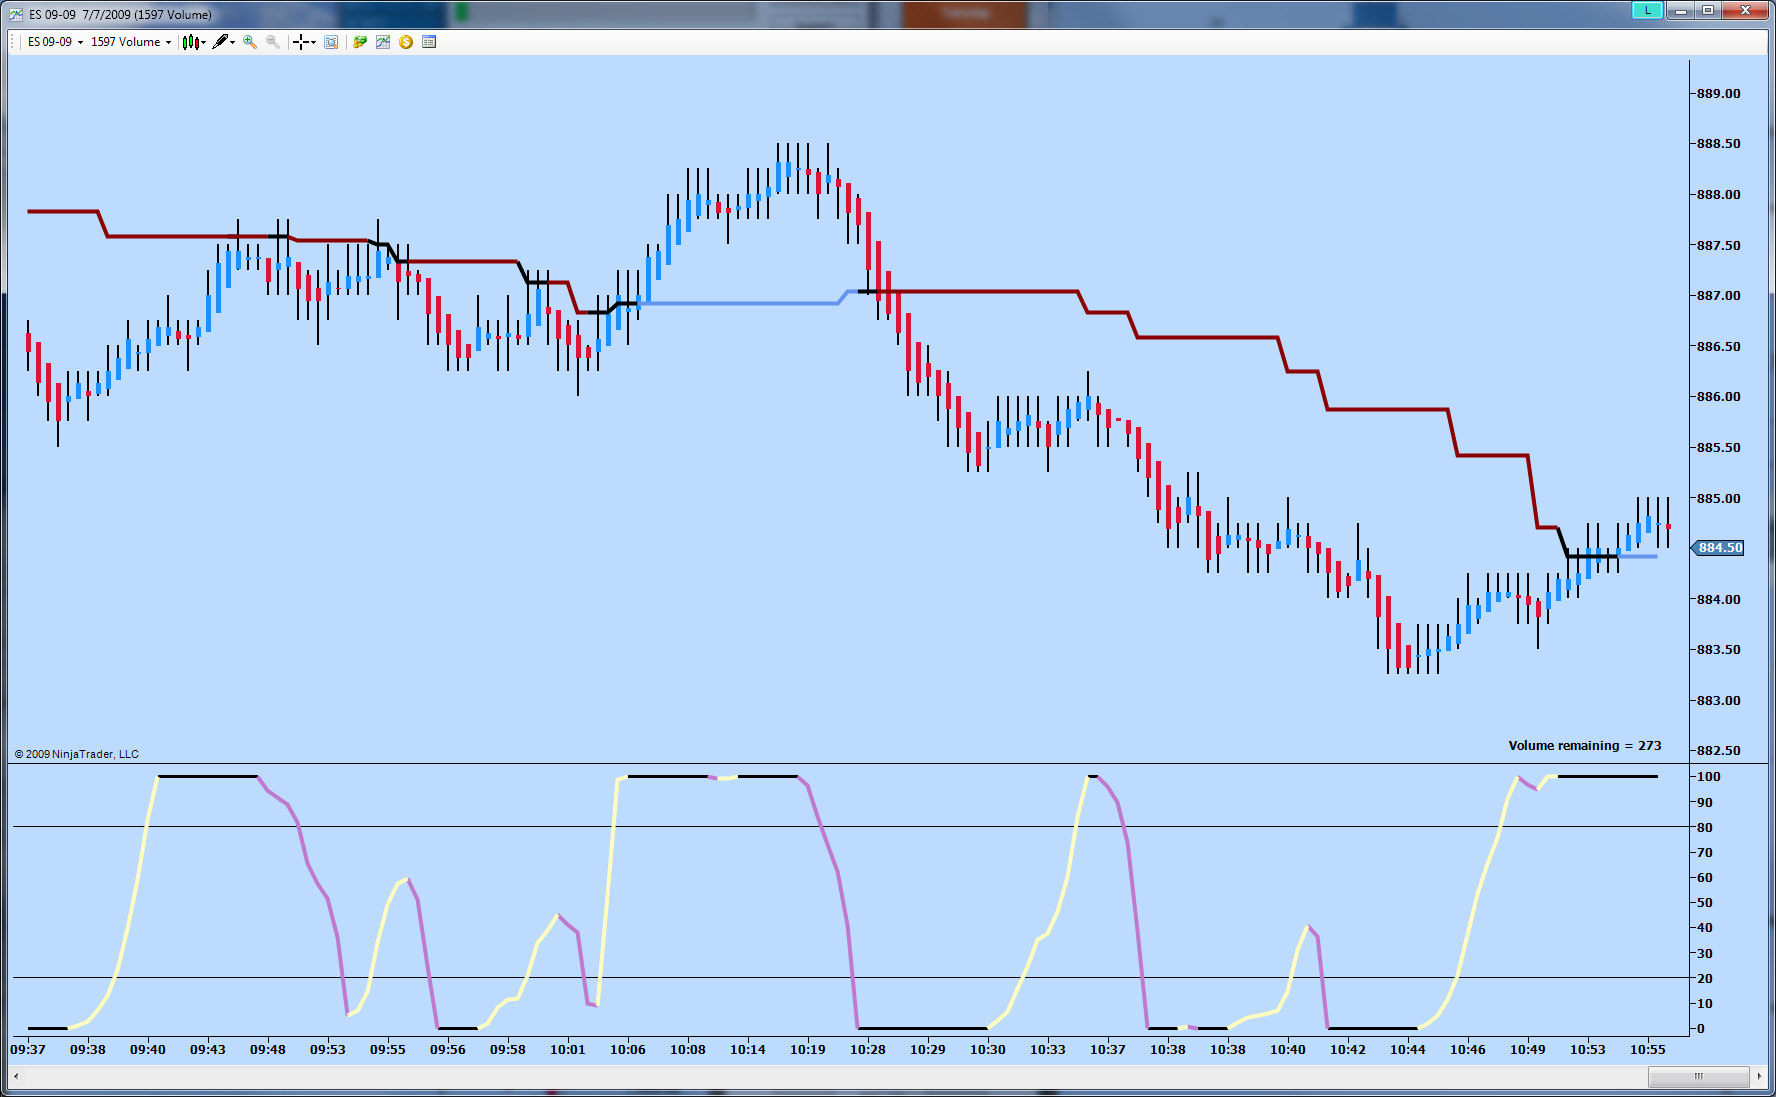Click the 10:33 time axis label

[x=1048, y=1050]
